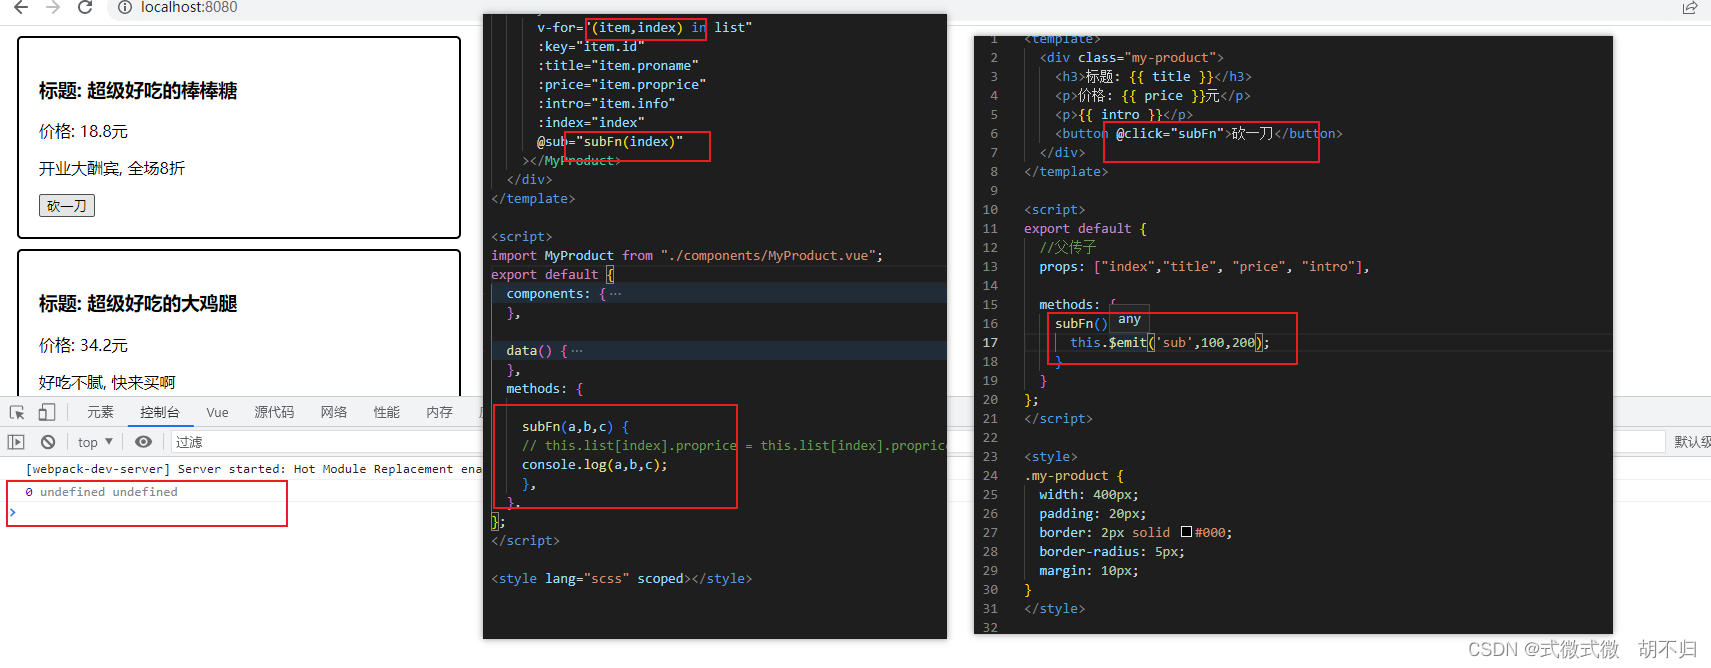The width and height of the screenshot is (1711, 668).
Task: Click the @sub="subFn(index)" attribute
Action: (x=610, y=142)
